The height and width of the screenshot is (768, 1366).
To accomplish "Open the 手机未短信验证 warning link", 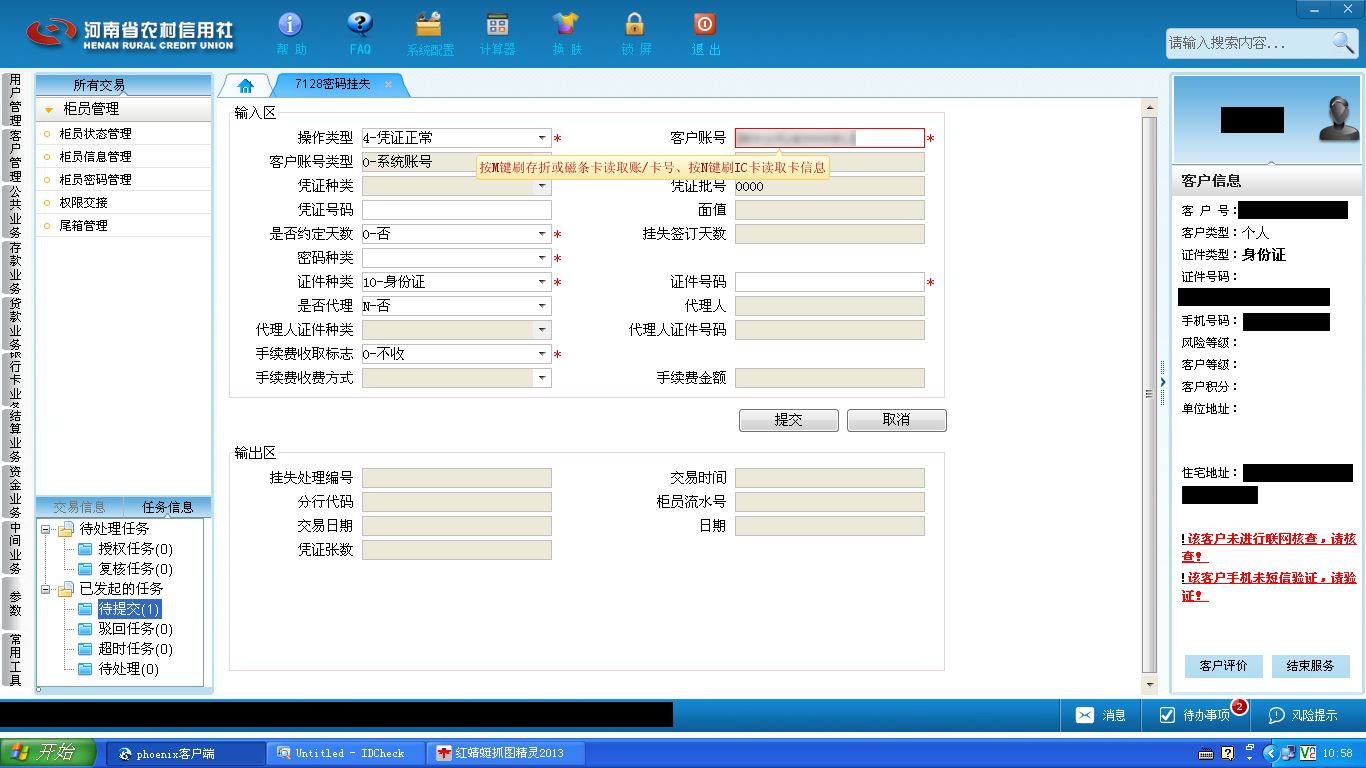I will pyautogui.click(x=1269, y=586).
